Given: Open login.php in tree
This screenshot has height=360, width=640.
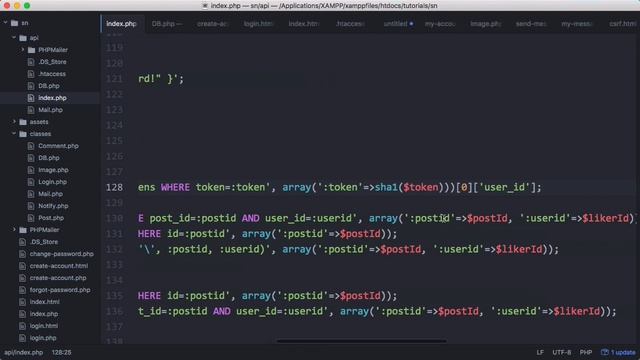Looking at the screenshot, I should 43,338.
